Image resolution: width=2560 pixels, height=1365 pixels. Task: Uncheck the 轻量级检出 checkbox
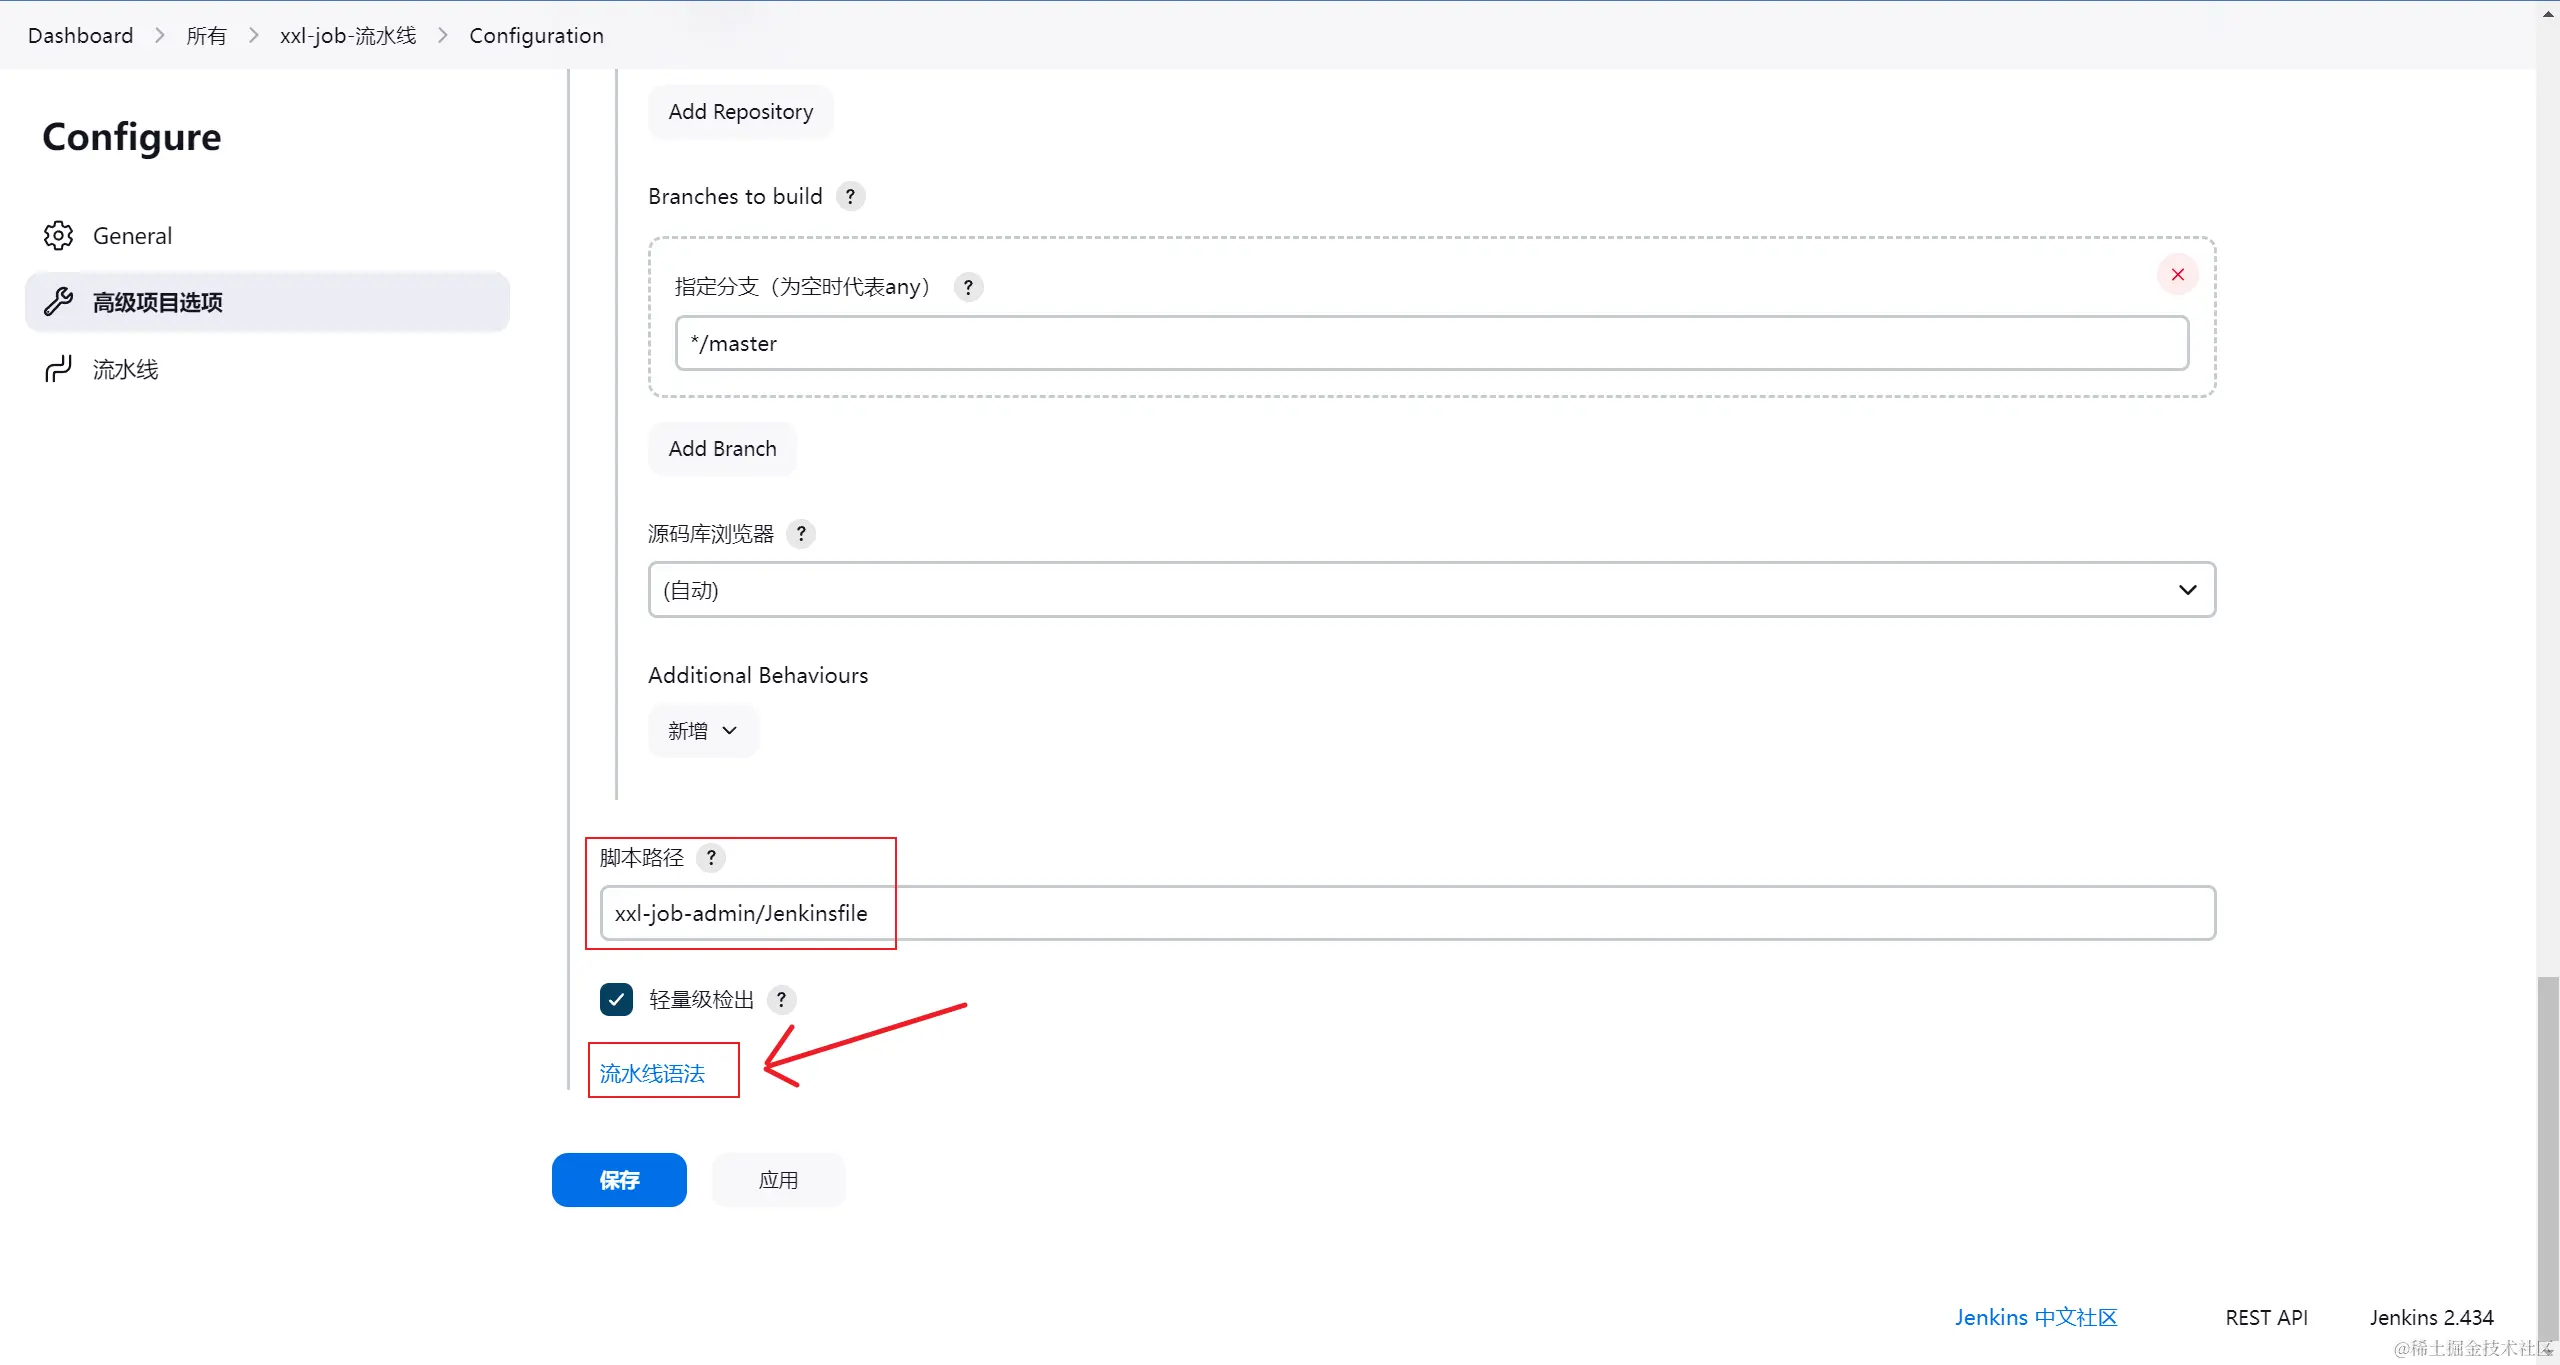pyautogui.click(x=616, y=999)
